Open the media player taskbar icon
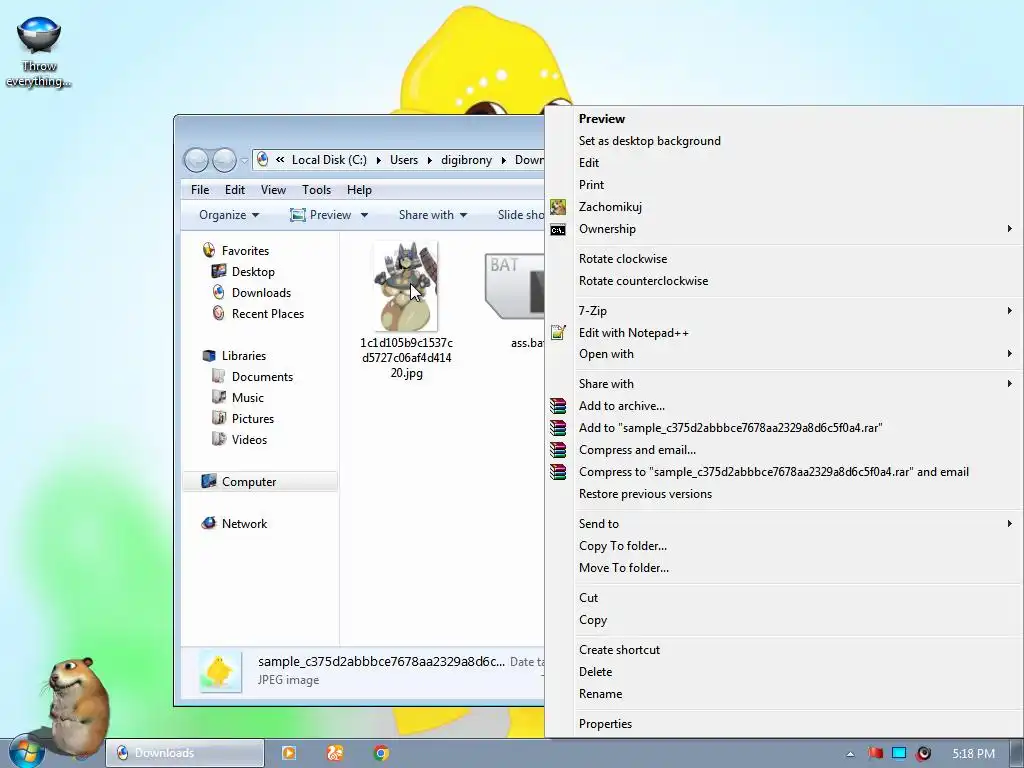This screenshot has height=768, width=1024. pos(289,753)
